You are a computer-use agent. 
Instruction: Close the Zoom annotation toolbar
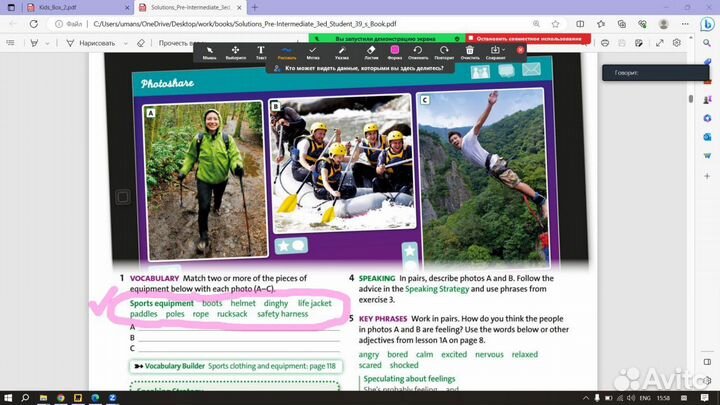click(x=520, y=50)
